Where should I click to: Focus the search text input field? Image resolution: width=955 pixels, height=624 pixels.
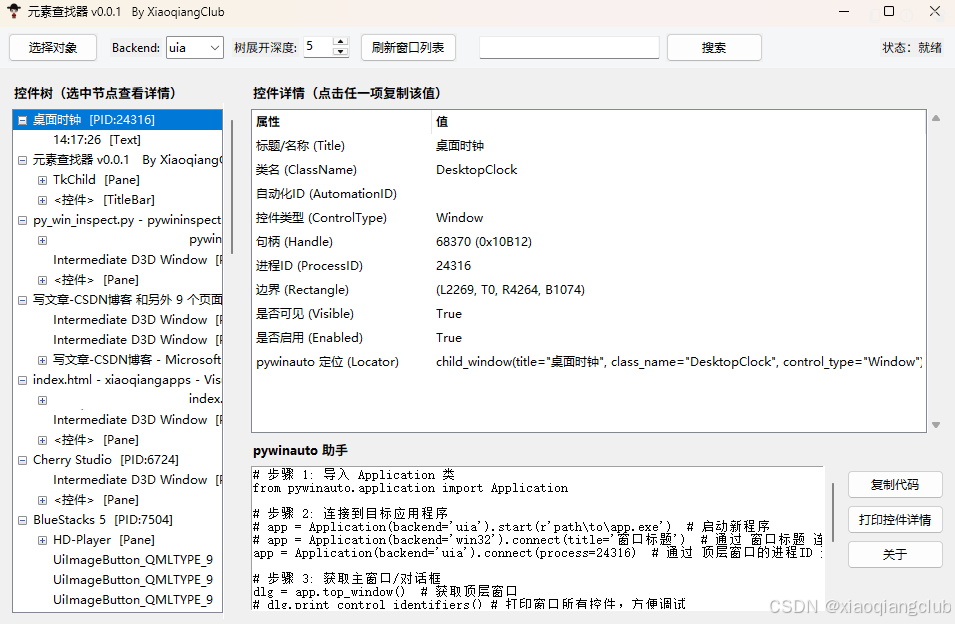point(569,47)
